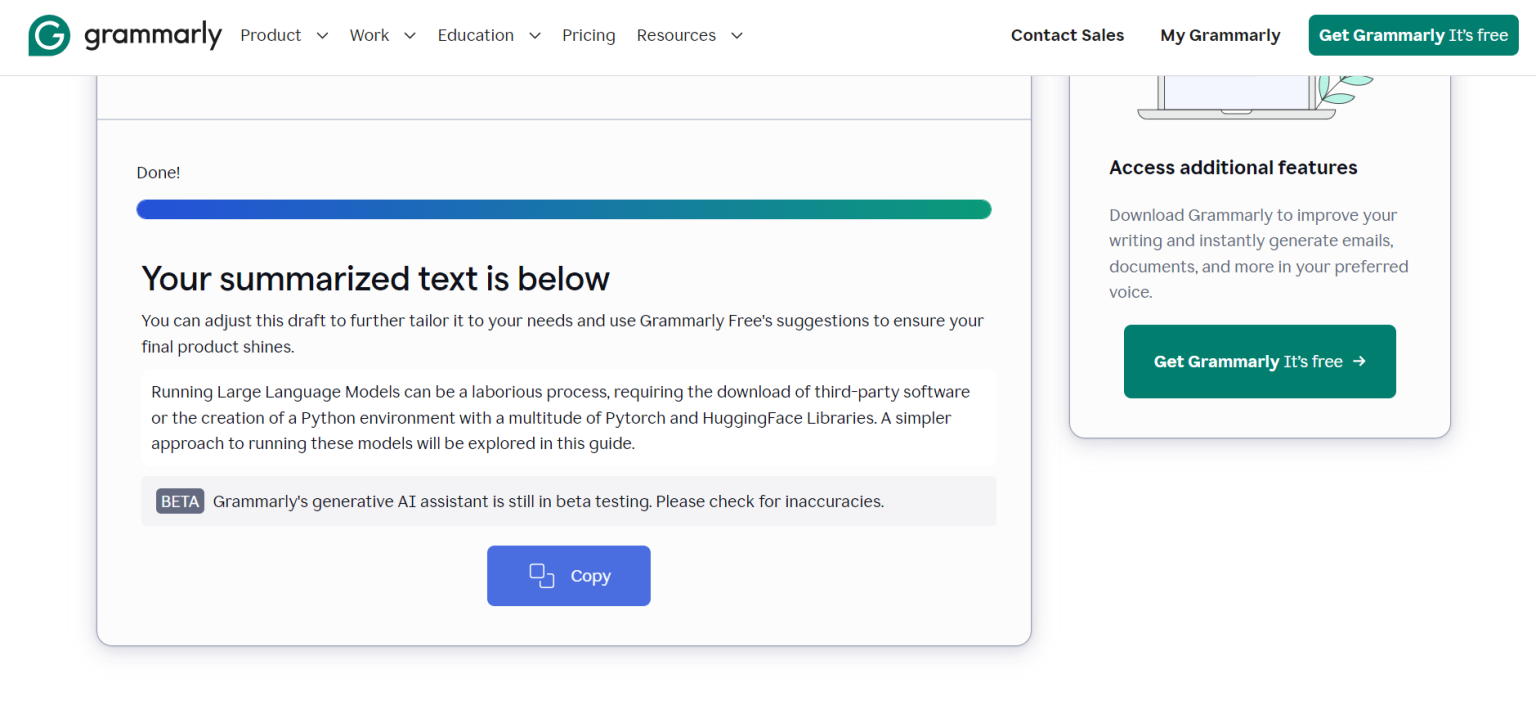Click the Grammarly wordmark next to the logo

tap(154, 35)
